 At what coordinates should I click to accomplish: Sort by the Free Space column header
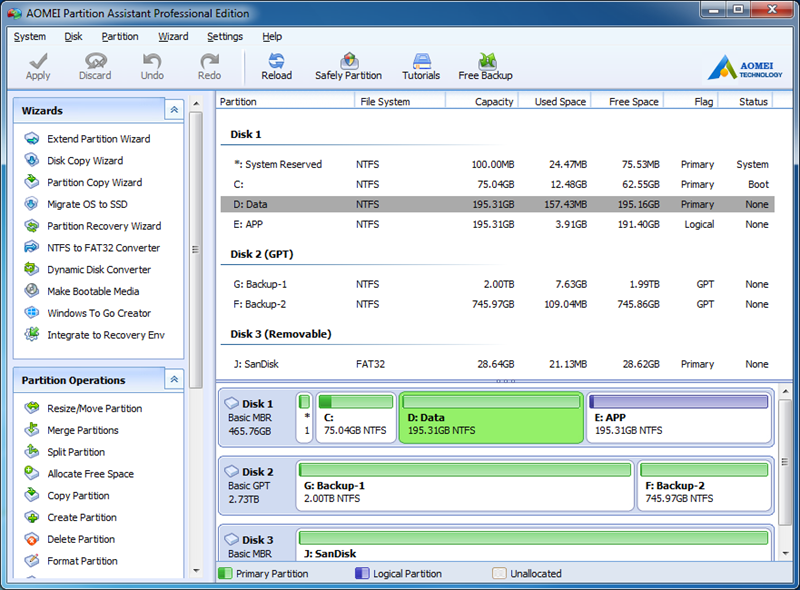(x=633, y=102)
